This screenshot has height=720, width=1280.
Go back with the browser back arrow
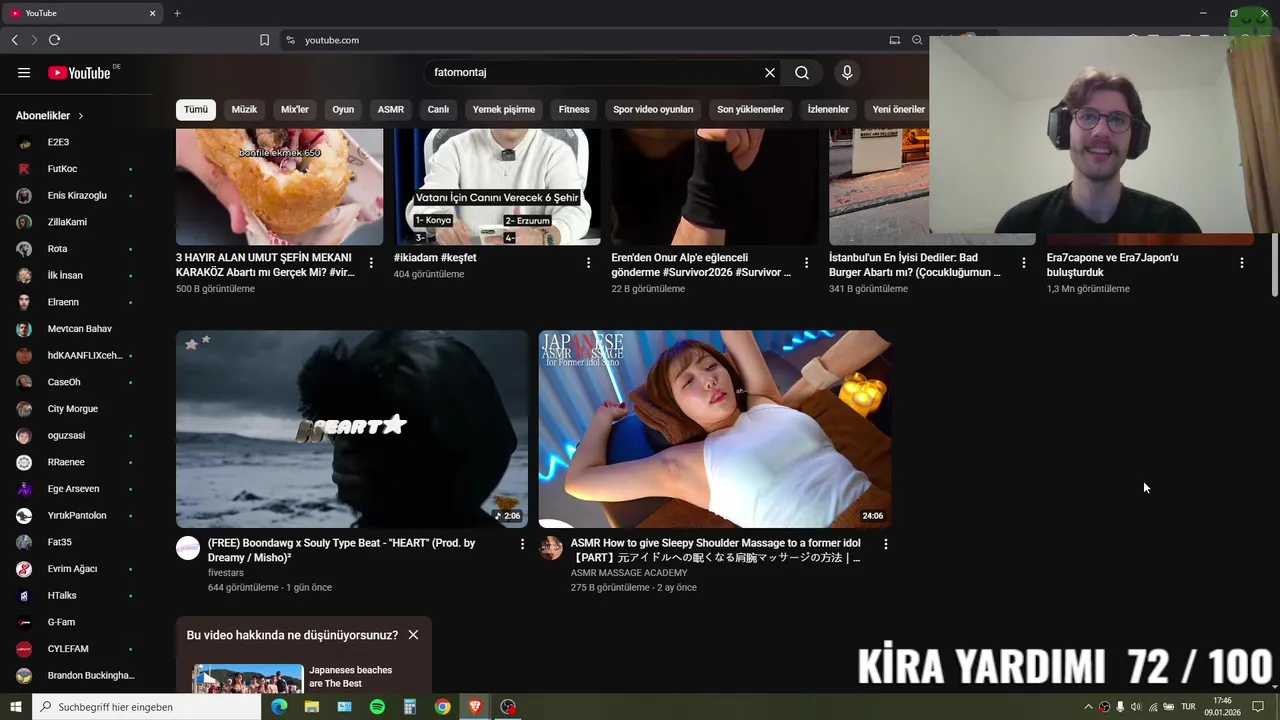click(14, 40)
